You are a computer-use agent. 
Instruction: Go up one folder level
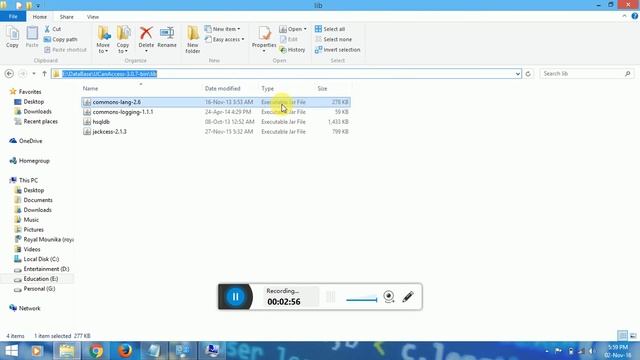[44, 73]
